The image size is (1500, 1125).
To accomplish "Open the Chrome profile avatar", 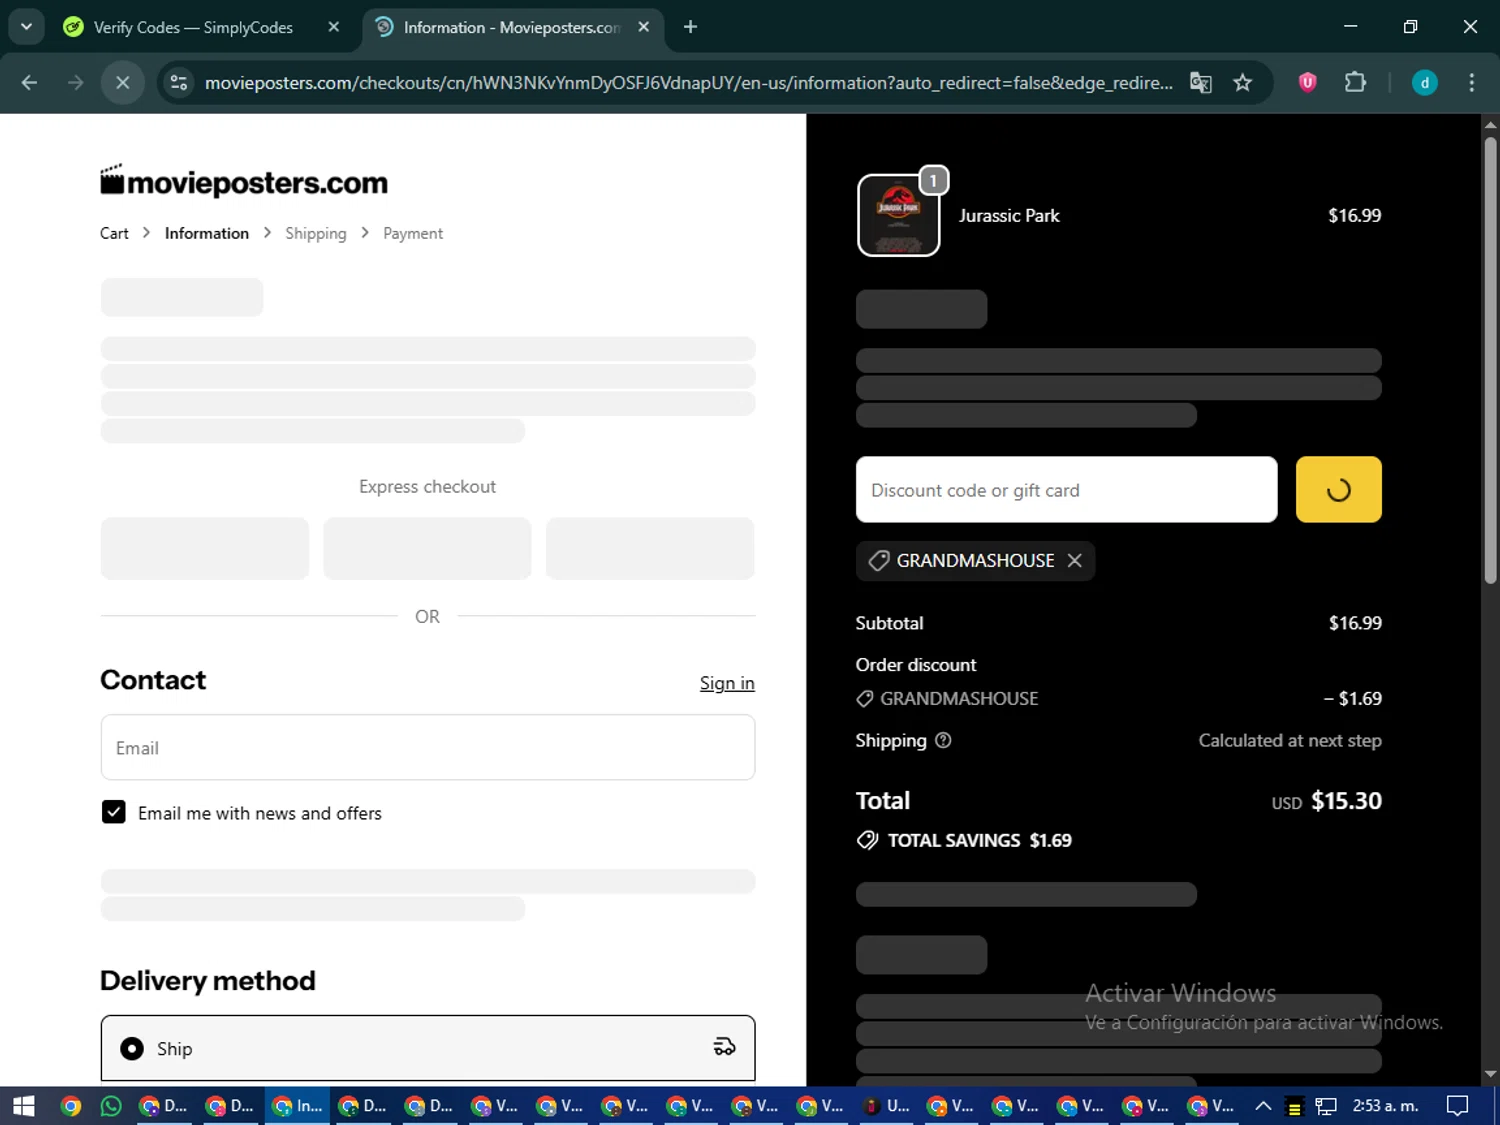I will click(1424, 83).
